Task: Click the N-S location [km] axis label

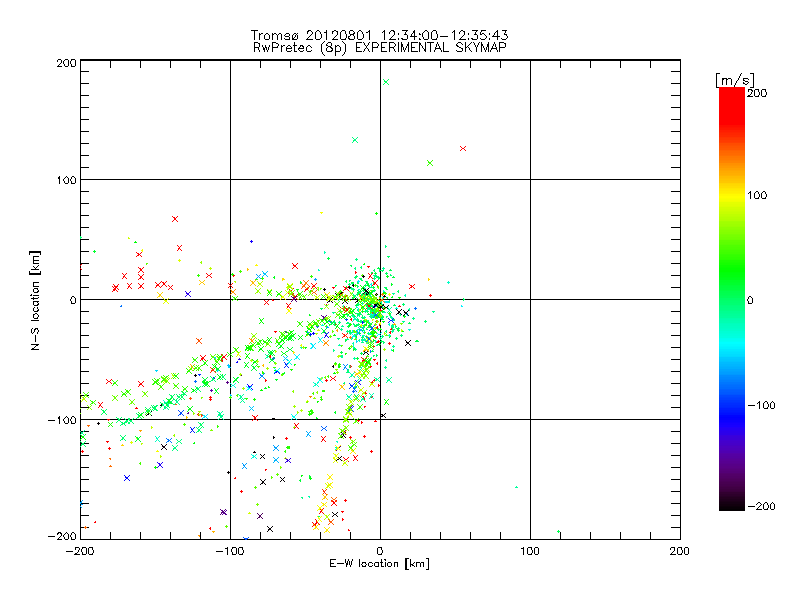Action: (x=35, y=301)
